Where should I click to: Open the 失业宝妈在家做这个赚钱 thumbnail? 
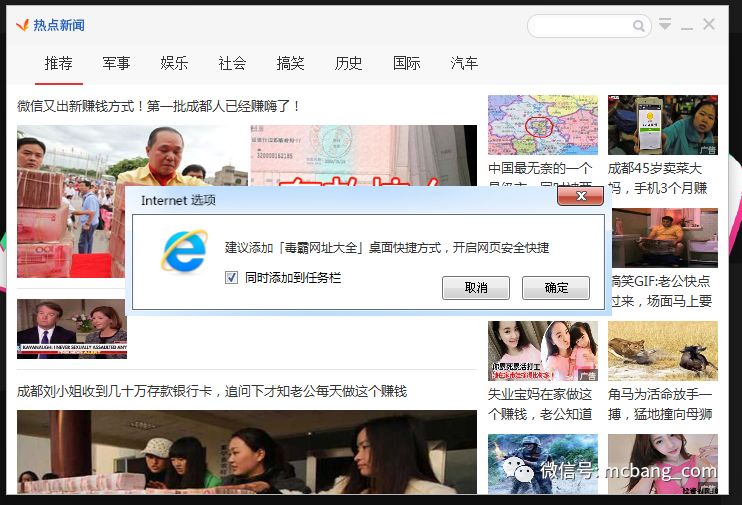click(543, 351)
